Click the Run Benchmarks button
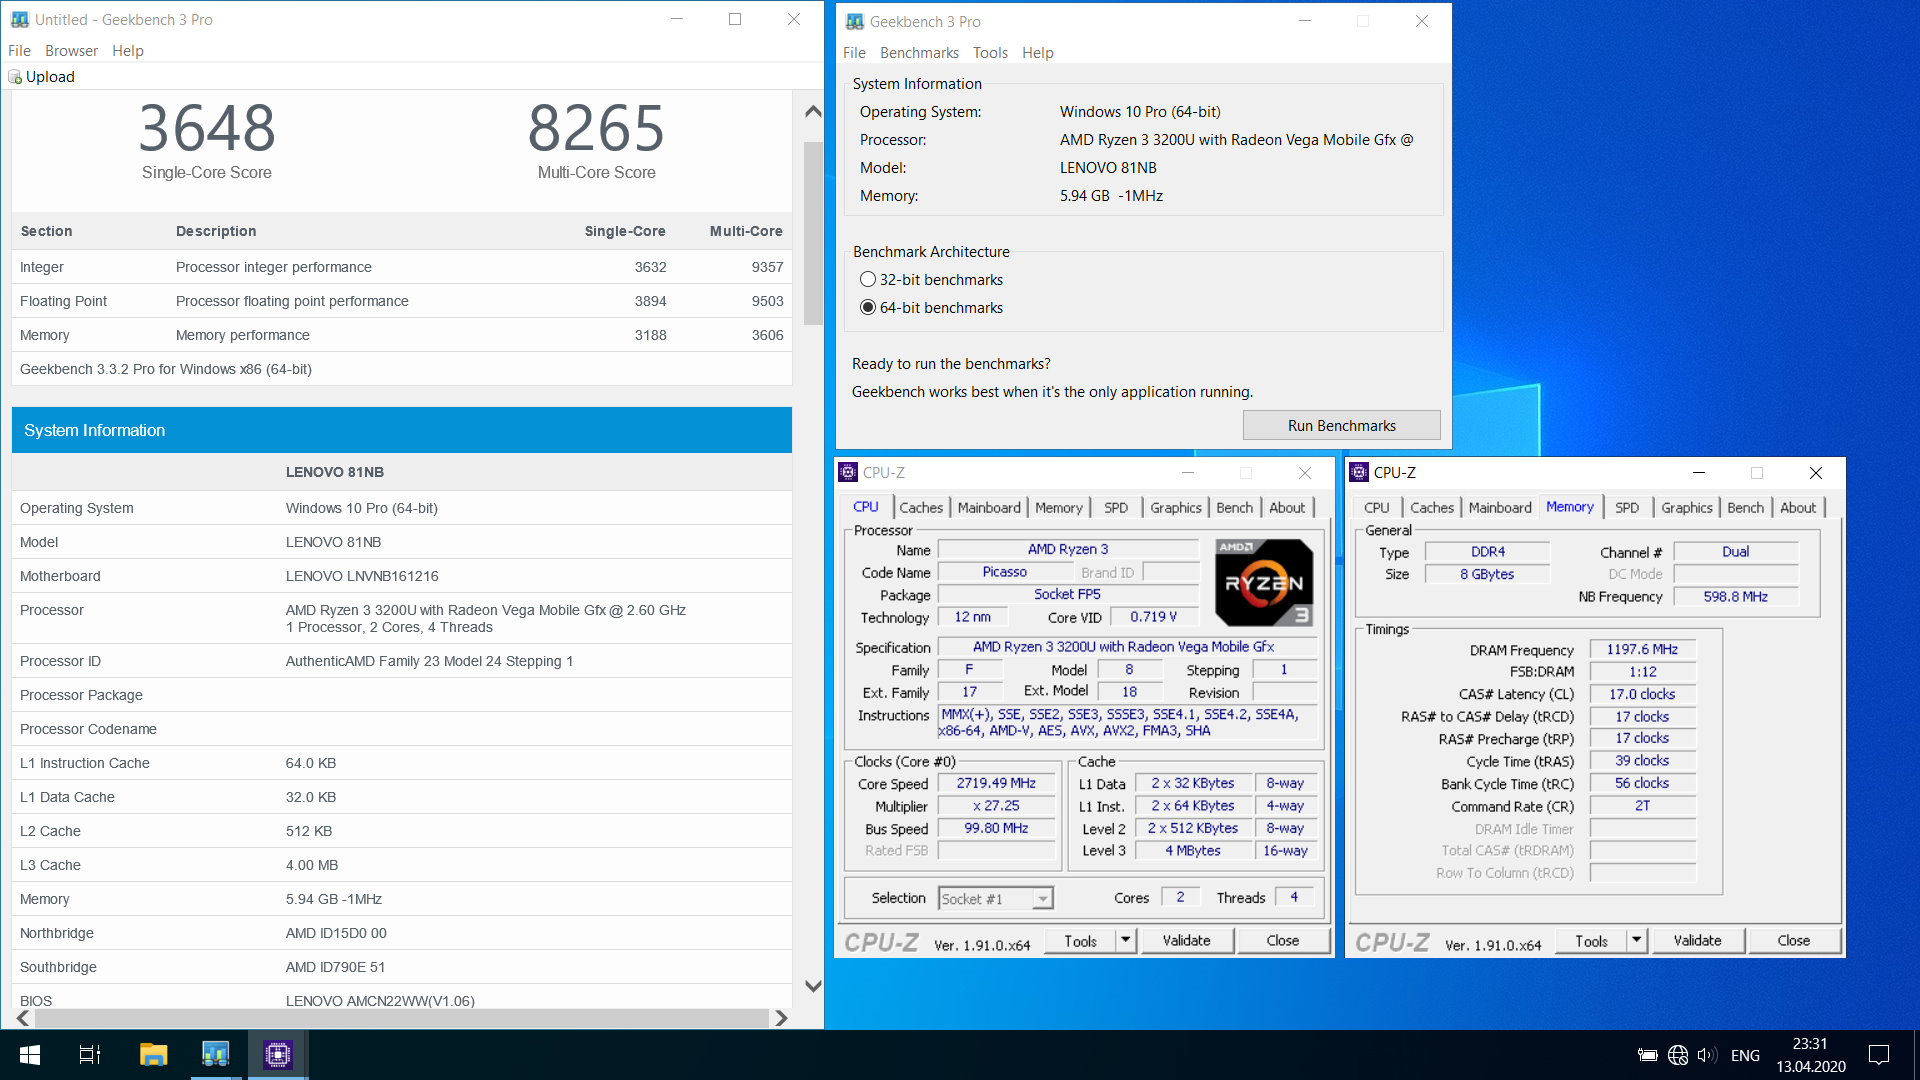The width and height of the screenshot is (1920, 1080). 1341,426
